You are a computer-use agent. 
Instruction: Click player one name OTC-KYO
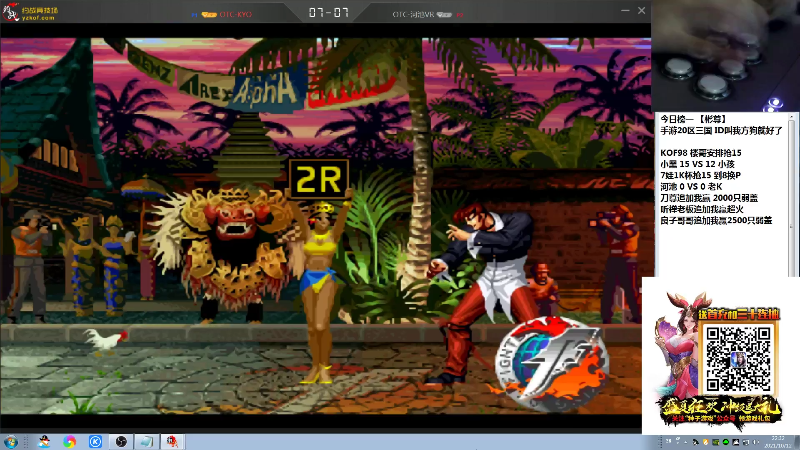click(236, 14)
